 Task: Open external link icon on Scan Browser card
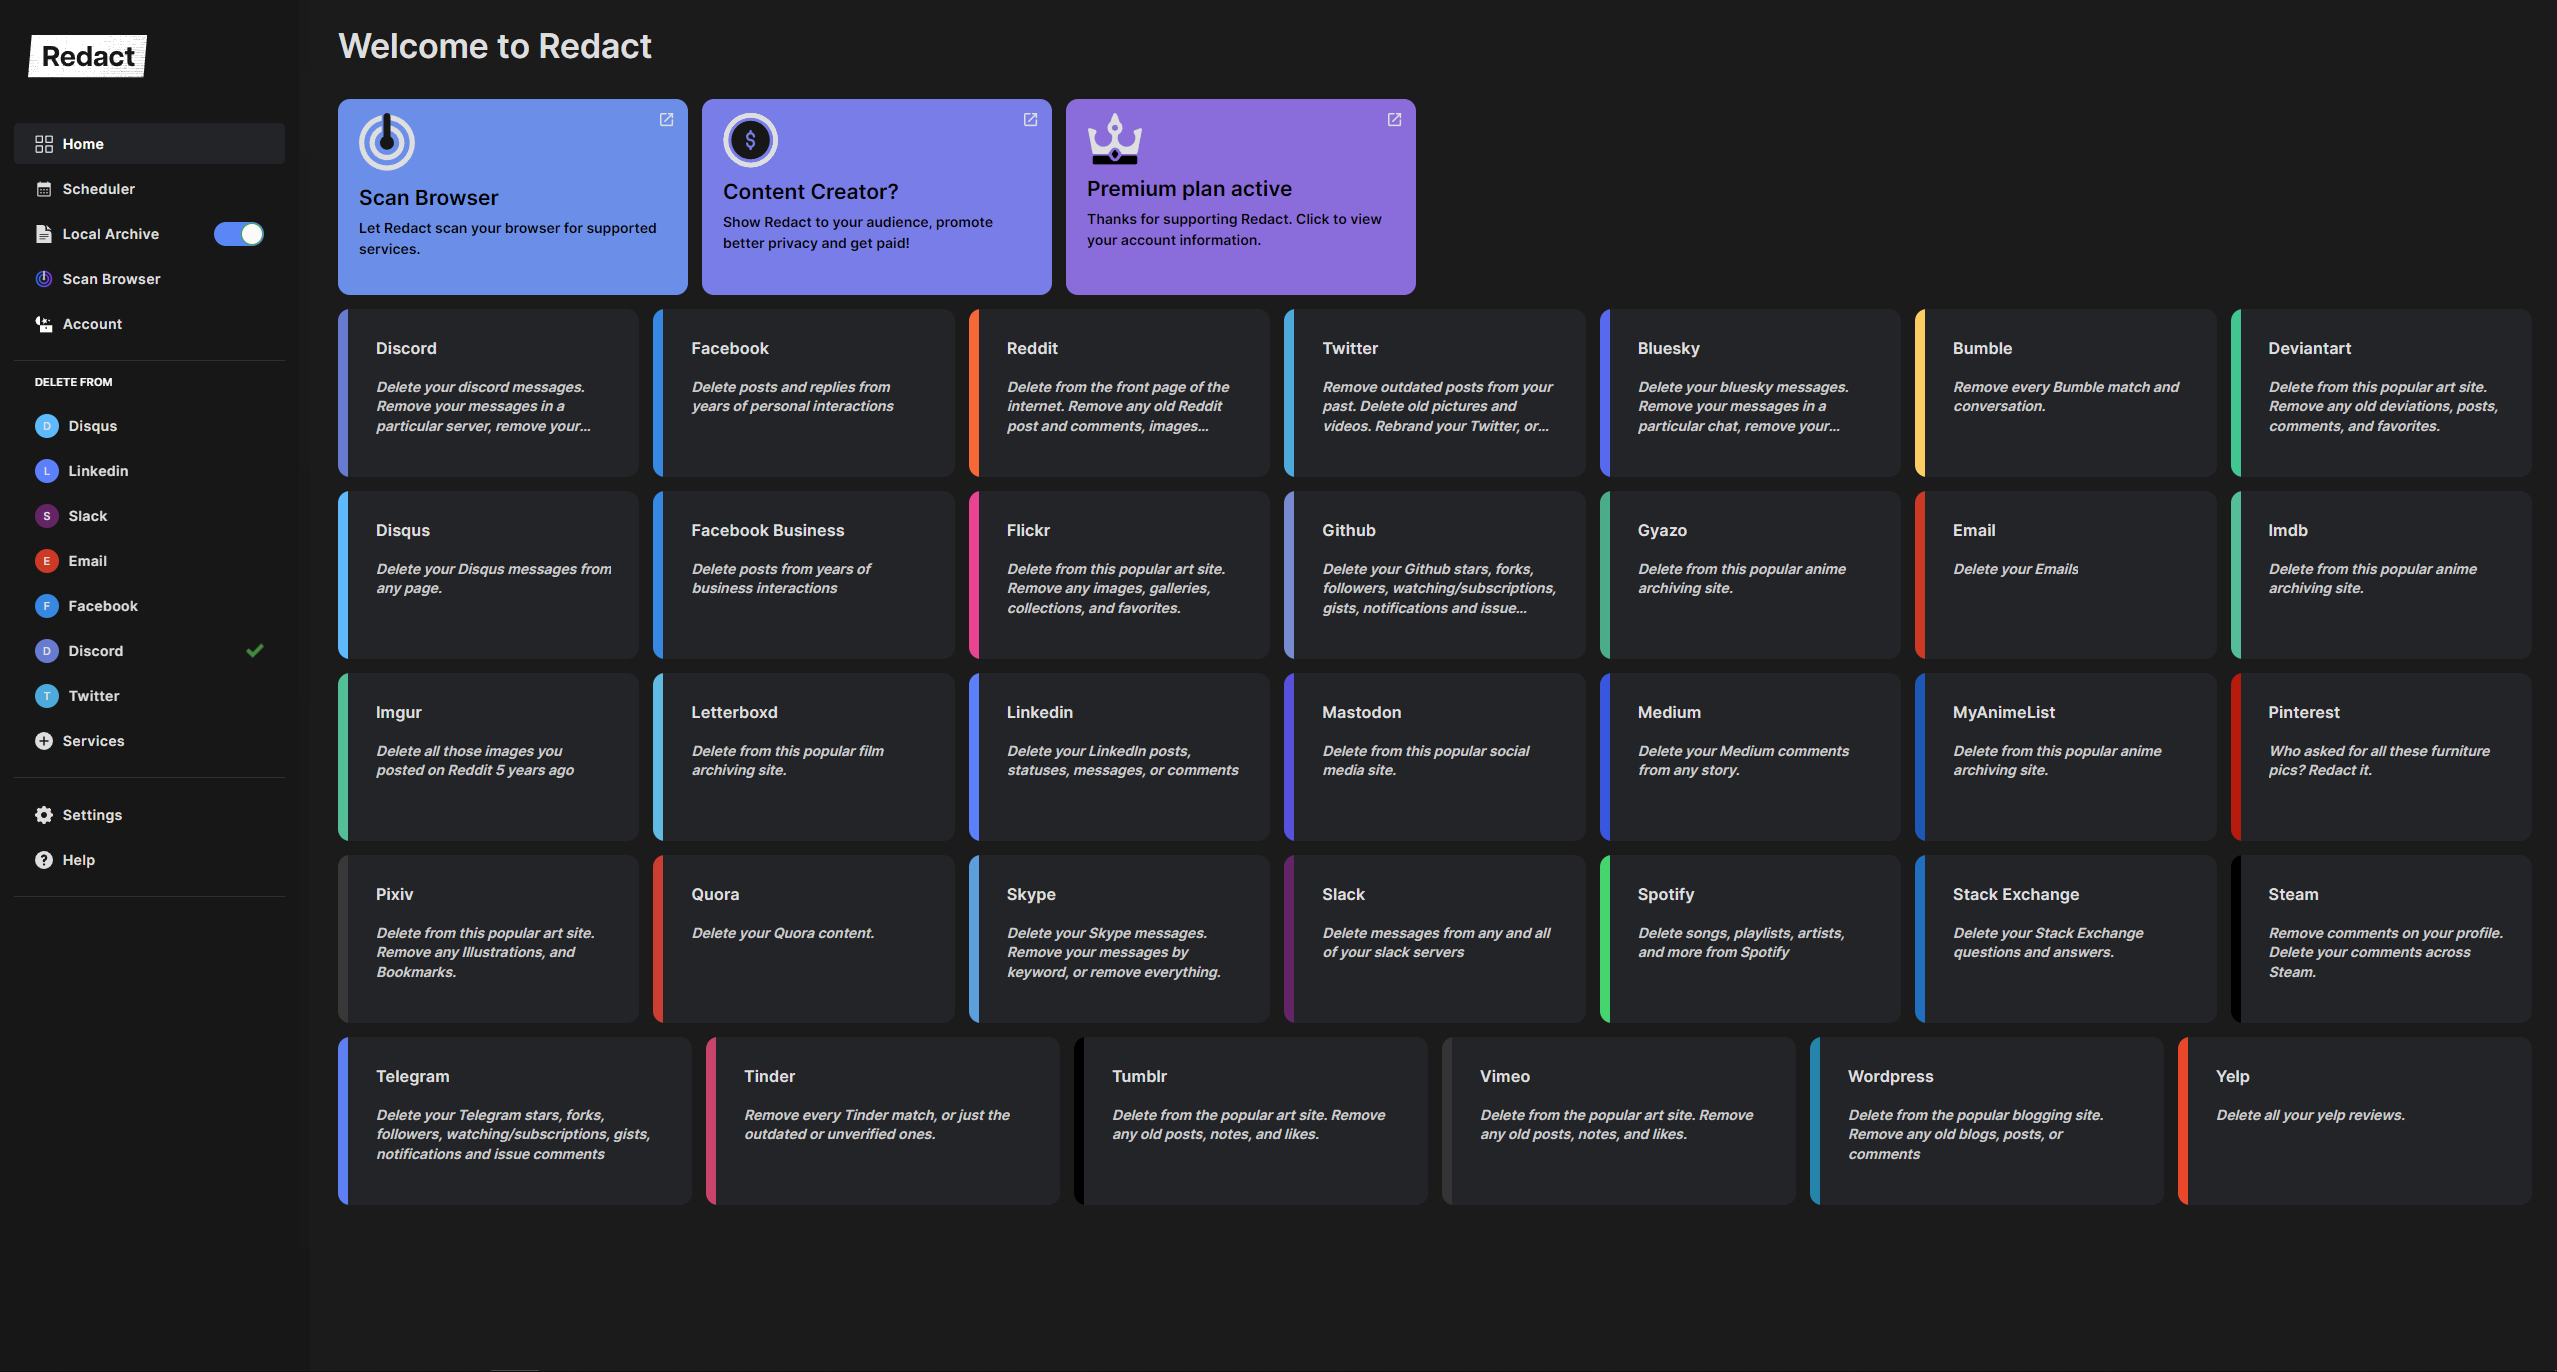coord(666,120)
